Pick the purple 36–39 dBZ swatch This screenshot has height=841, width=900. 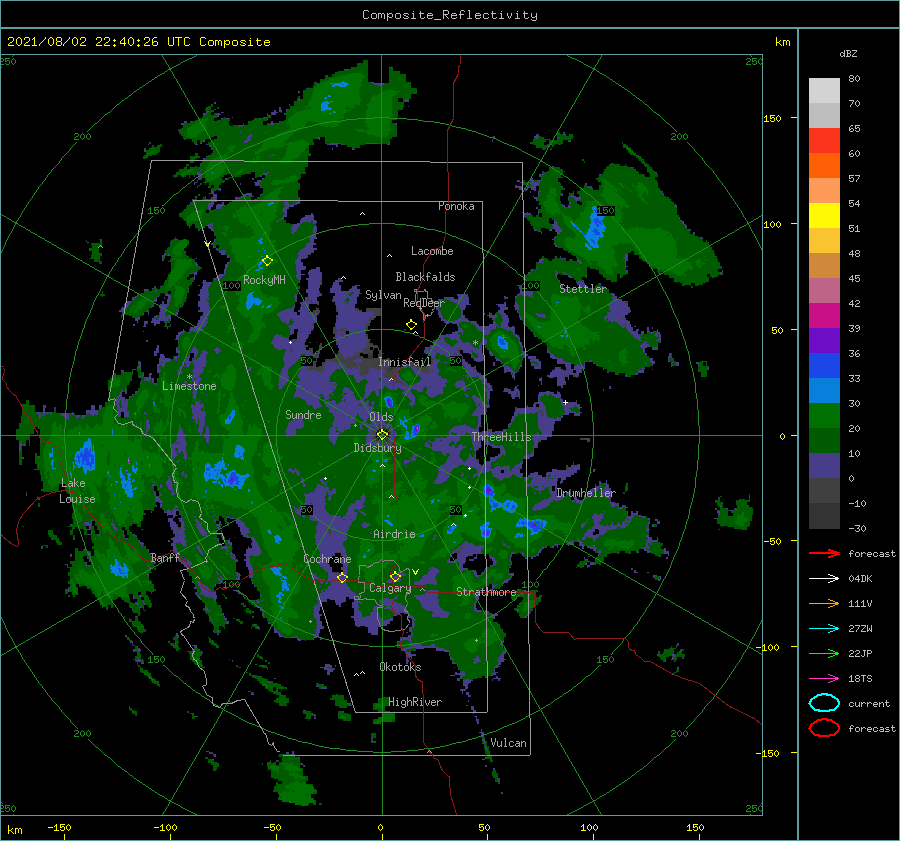tap(824, 340)
